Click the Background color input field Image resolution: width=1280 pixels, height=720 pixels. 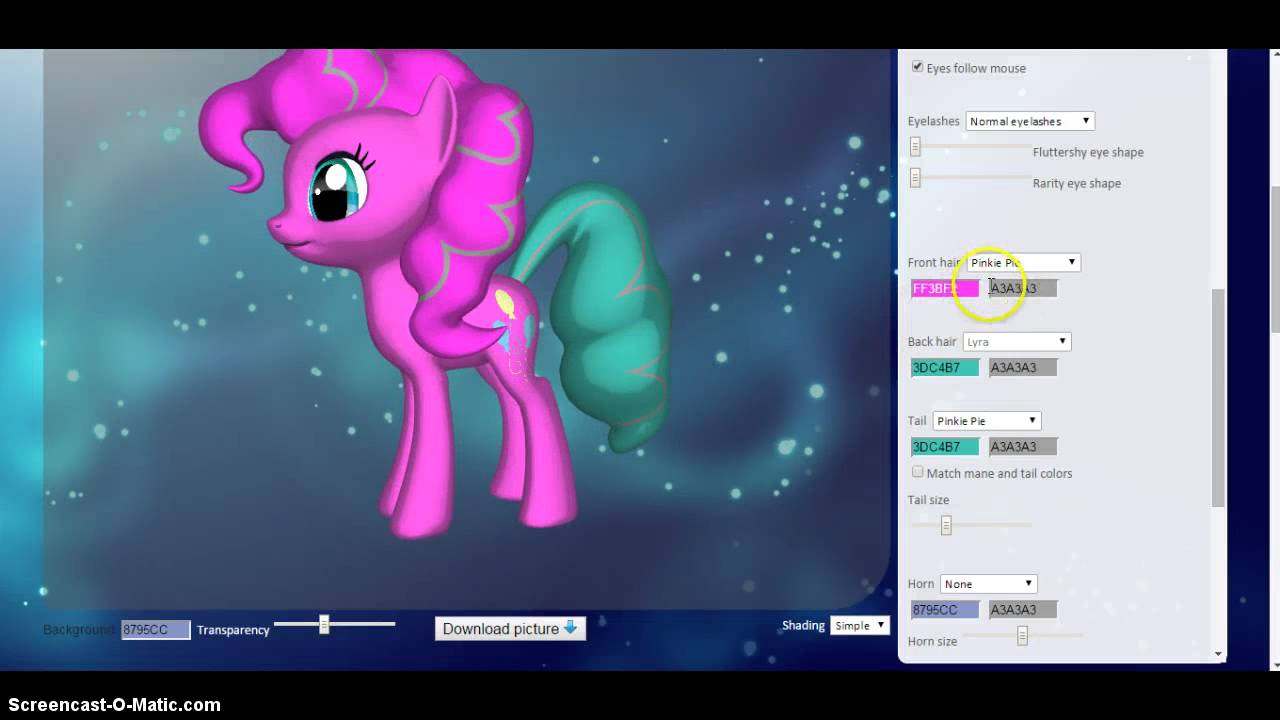155,630
